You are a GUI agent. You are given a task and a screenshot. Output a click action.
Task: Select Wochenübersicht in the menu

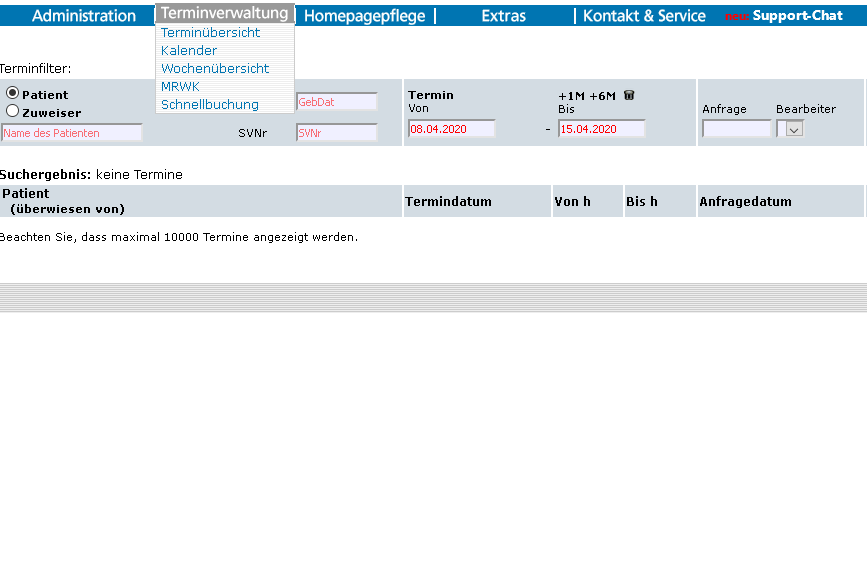point(215,69)
